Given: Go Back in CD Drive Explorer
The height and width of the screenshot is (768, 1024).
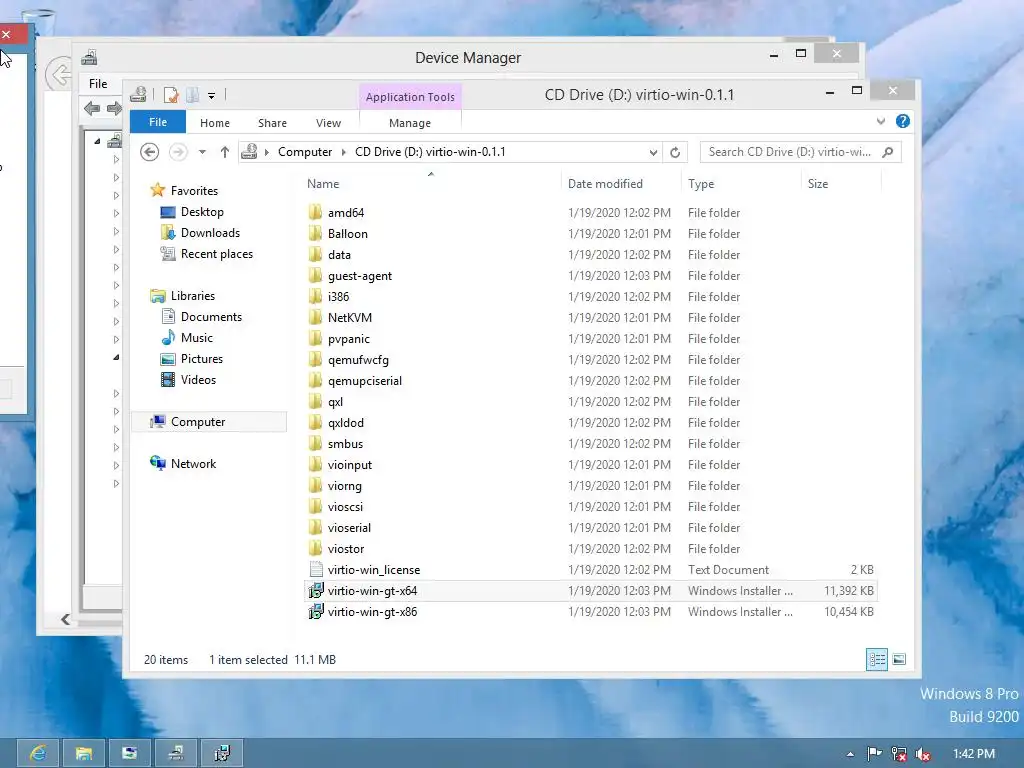Looking at the screenshot, I should [x=150, y=152].
